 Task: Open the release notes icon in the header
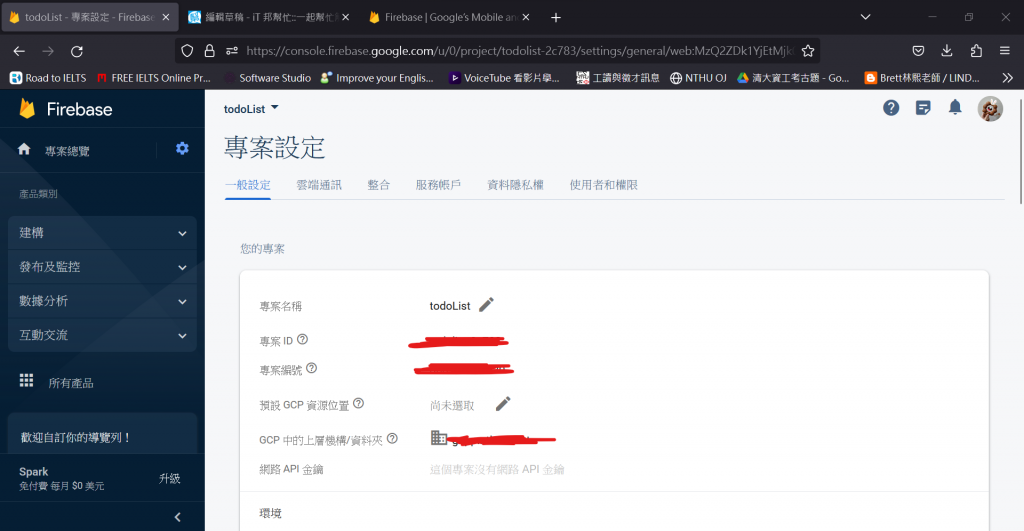point(923,108)
